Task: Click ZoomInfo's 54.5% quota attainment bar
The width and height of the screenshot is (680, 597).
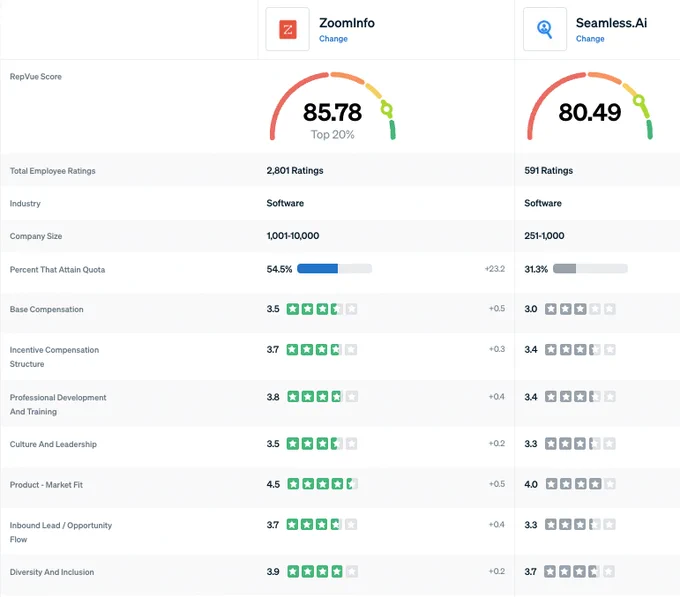Action: (334, 269)
